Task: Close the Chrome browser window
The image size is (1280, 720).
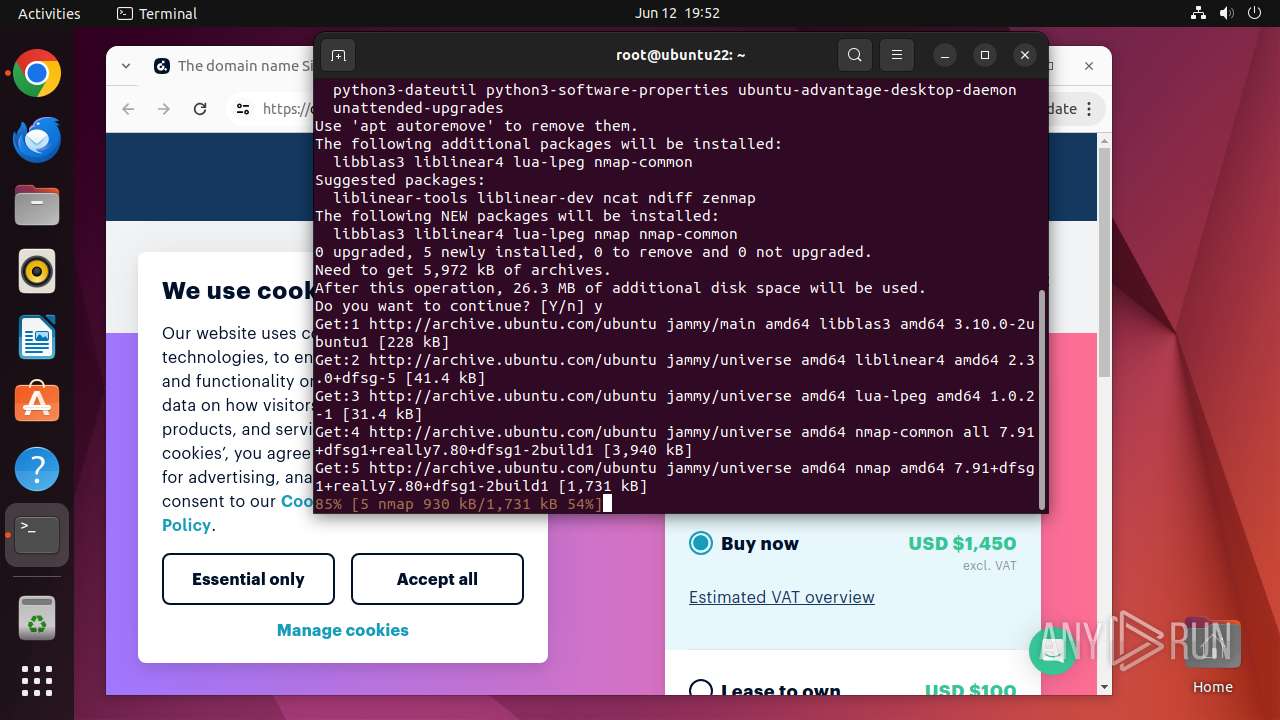Action: 1090,66
